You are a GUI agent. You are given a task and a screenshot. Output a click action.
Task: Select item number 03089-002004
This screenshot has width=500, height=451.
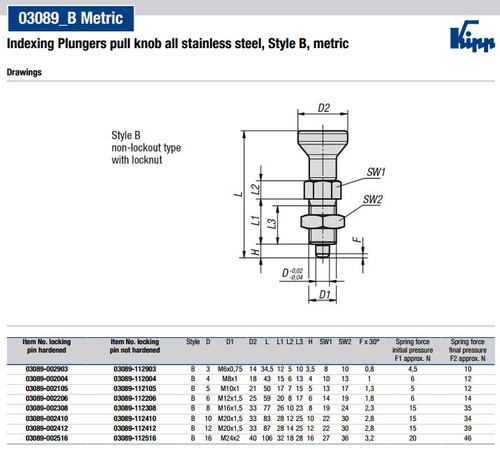pos(47,379)
